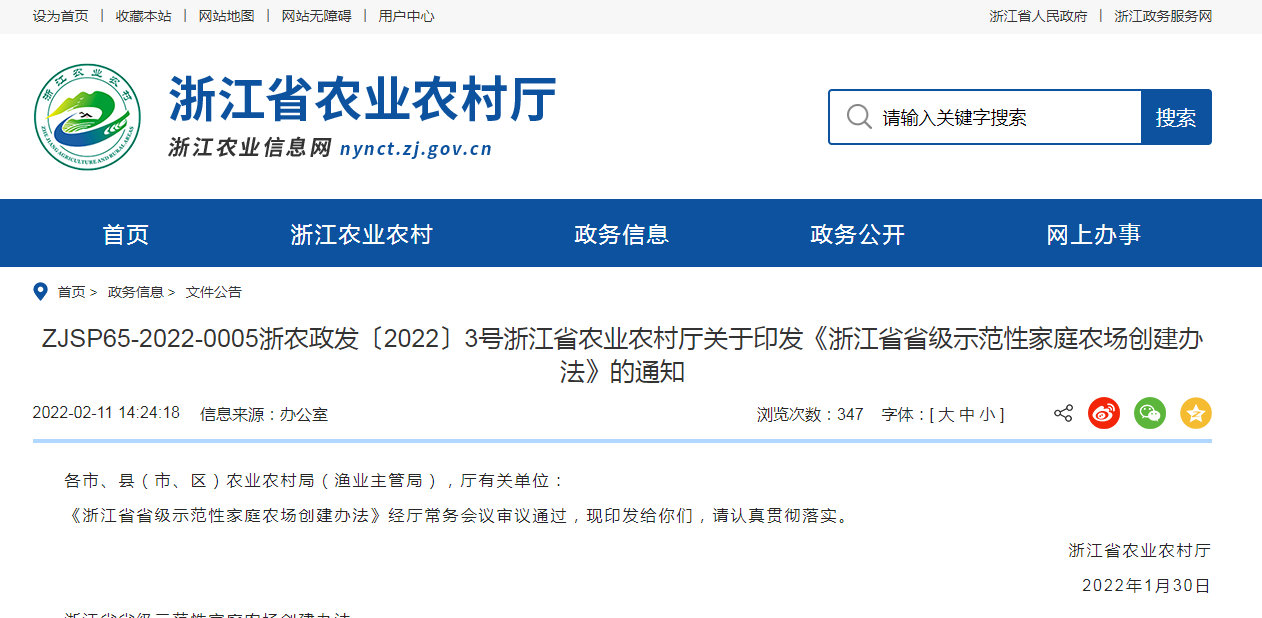The image size is (1262, 618).
Task: Click the yellow star Qzone icon
Action: (x=1195, y=413)
